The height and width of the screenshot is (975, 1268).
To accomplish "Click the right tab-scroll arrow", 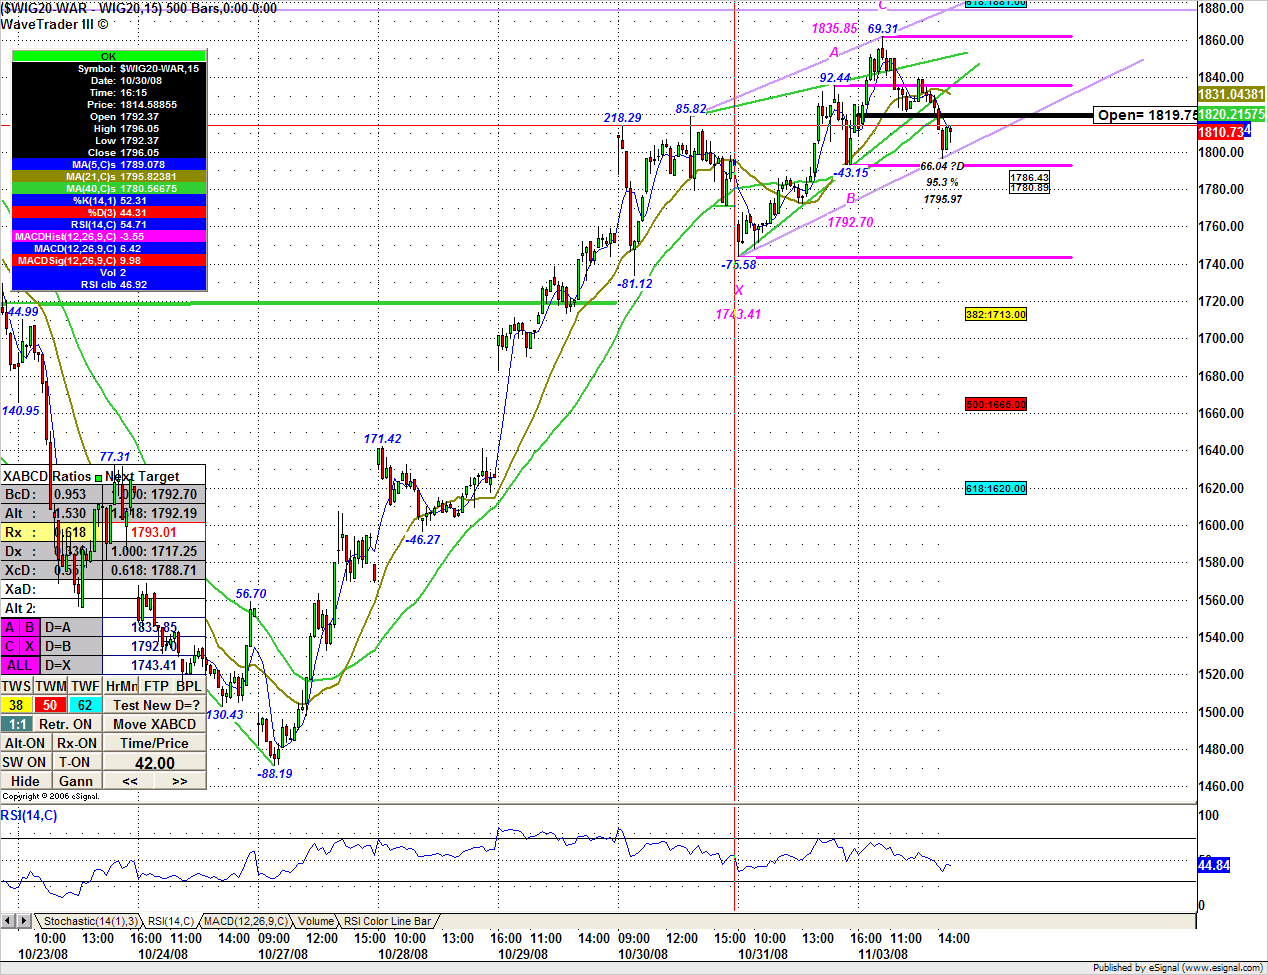I will click(x=24, y=920).
